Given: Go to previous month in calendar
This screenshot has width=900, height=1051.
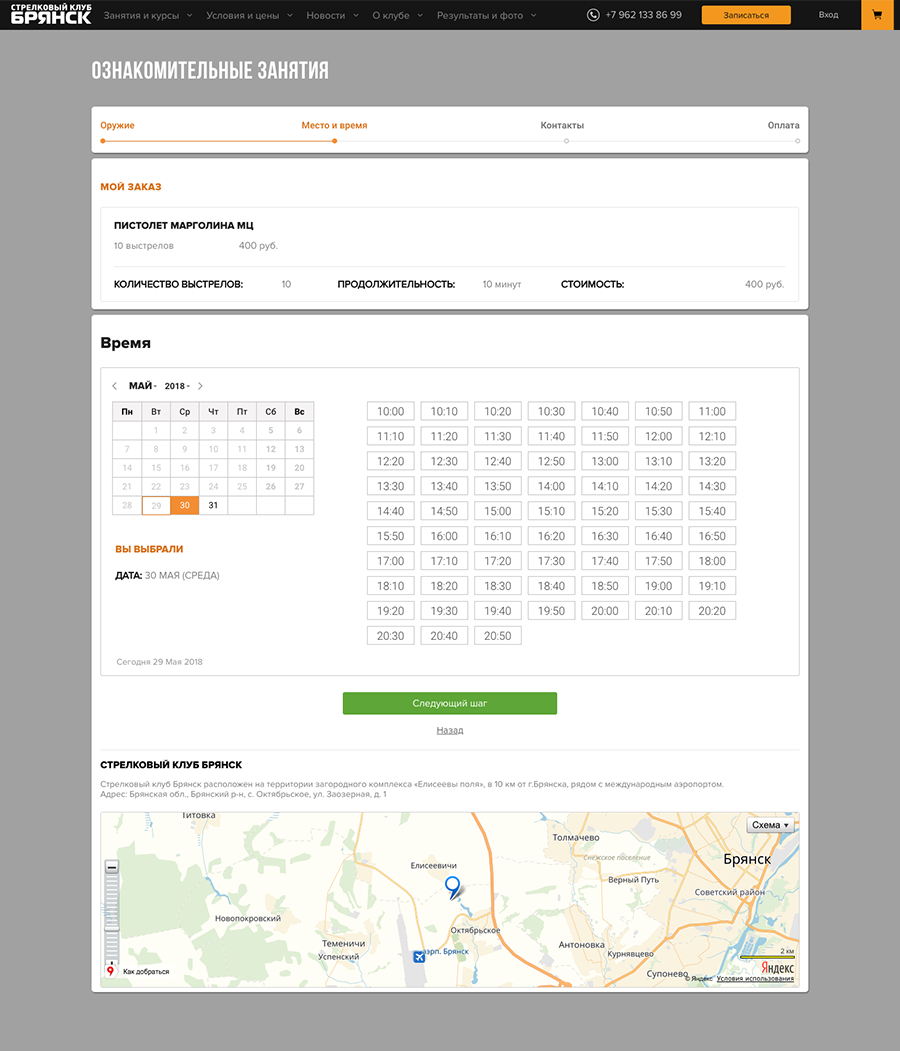Looking at the screenshot, I should [115, 386].
